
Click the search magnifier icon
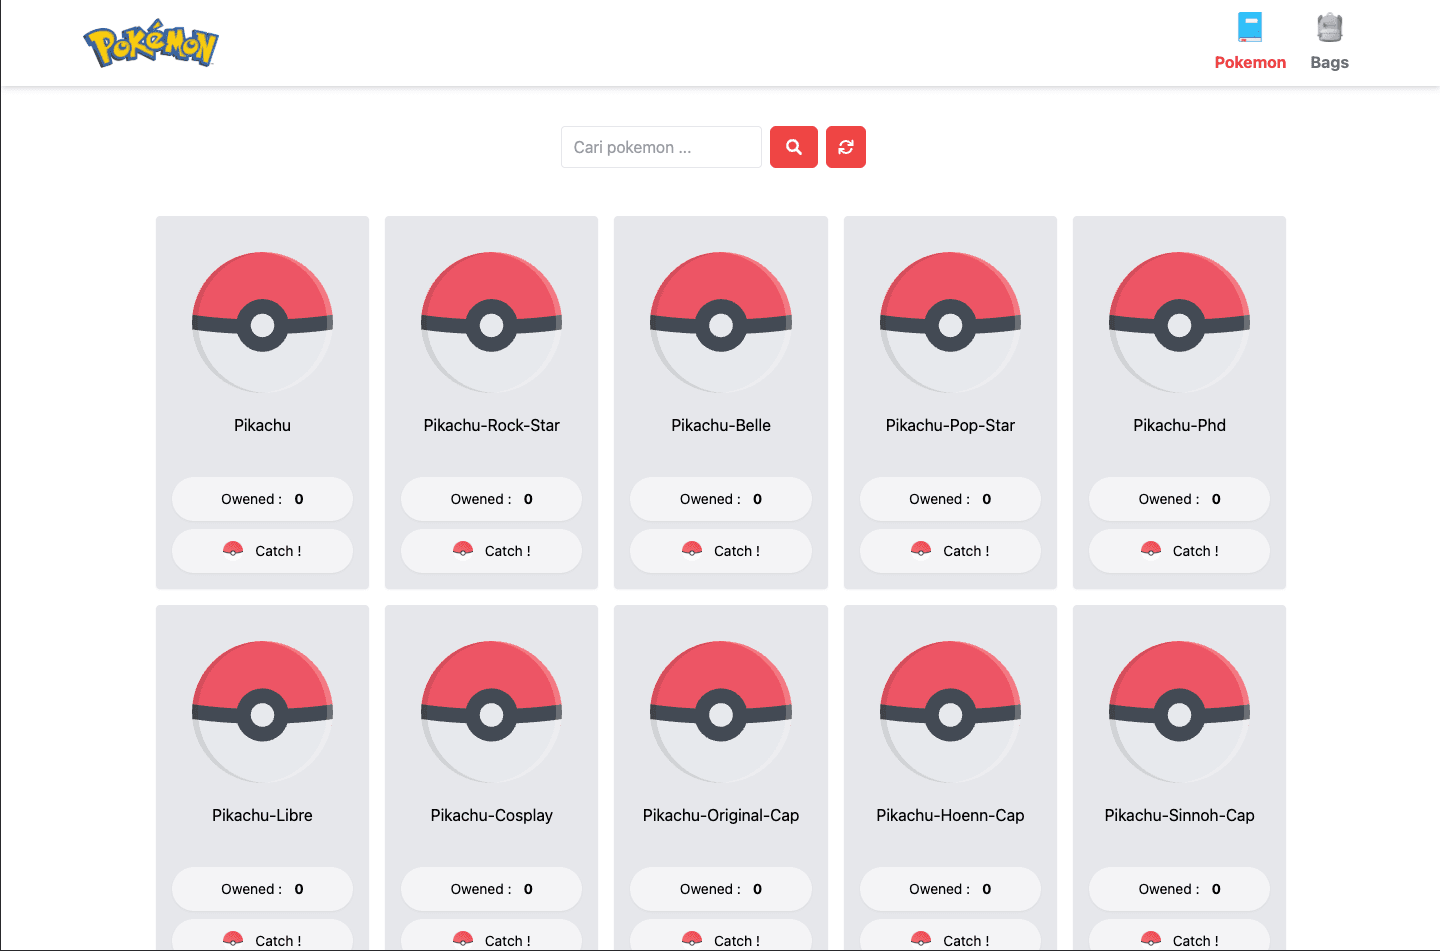pos(793,147)
